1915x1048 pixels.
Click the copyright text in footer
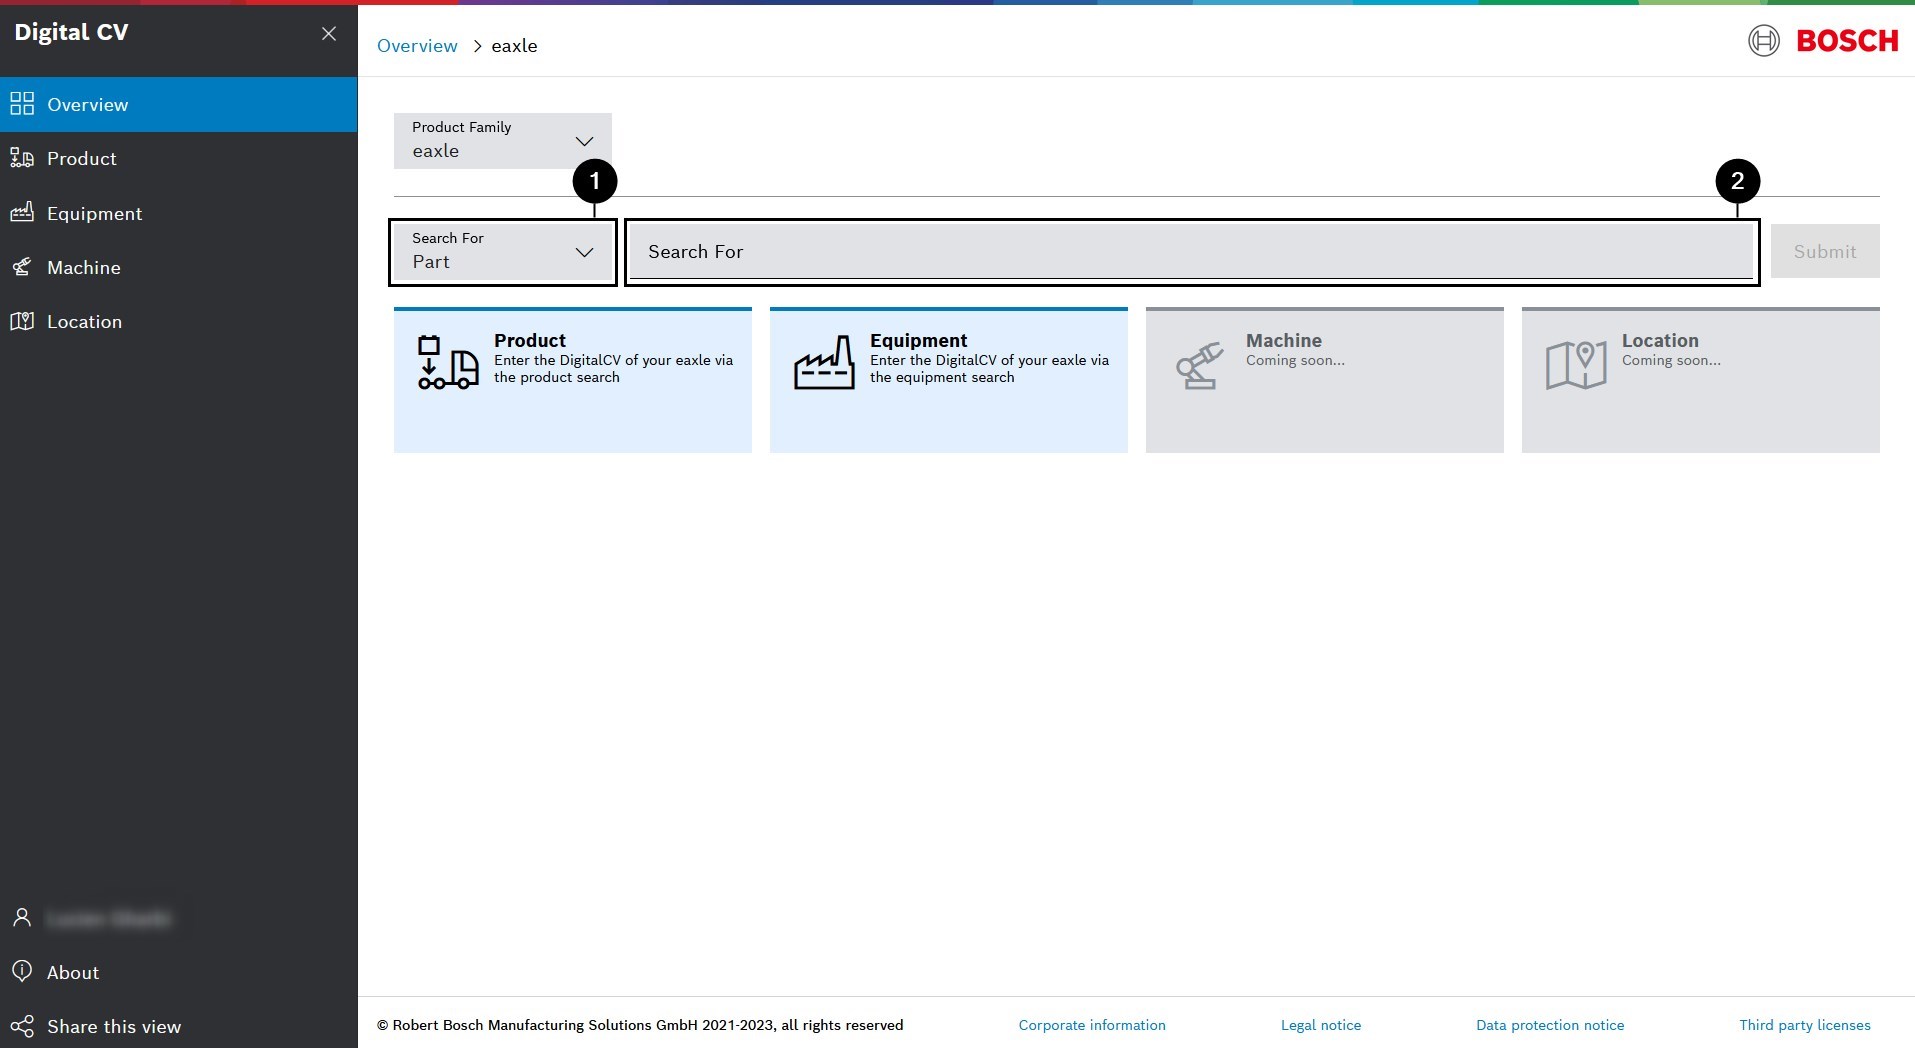[x=640, y=1025]
